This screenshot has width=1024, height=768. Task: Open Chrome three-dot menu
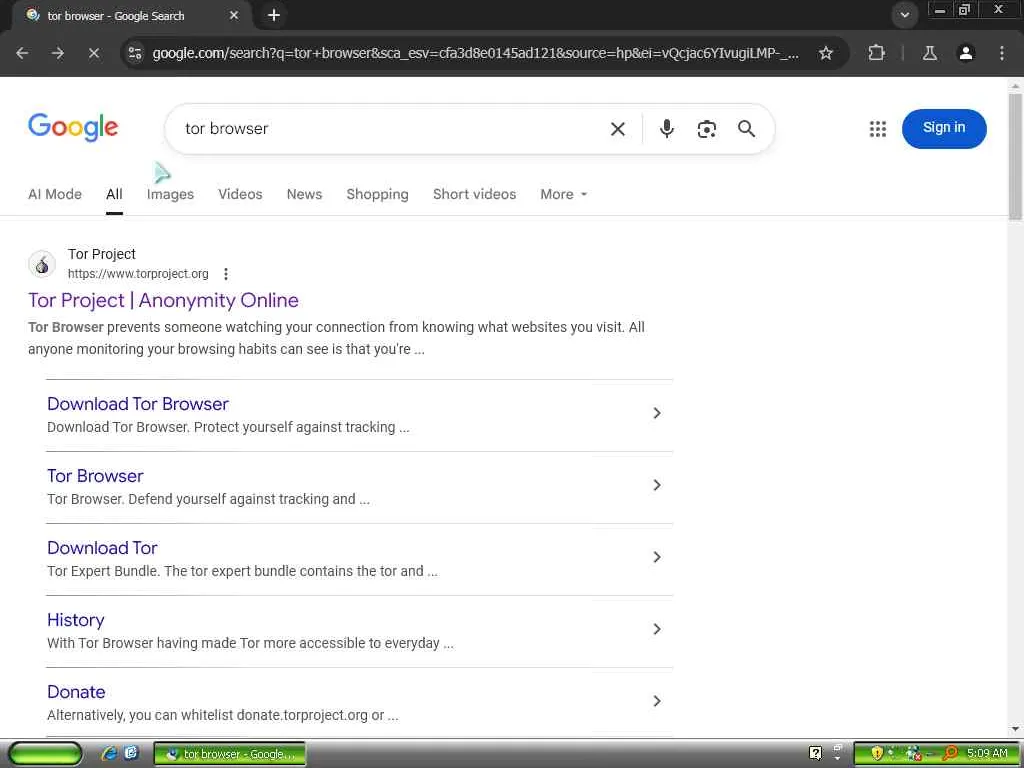click(1002, 53)
